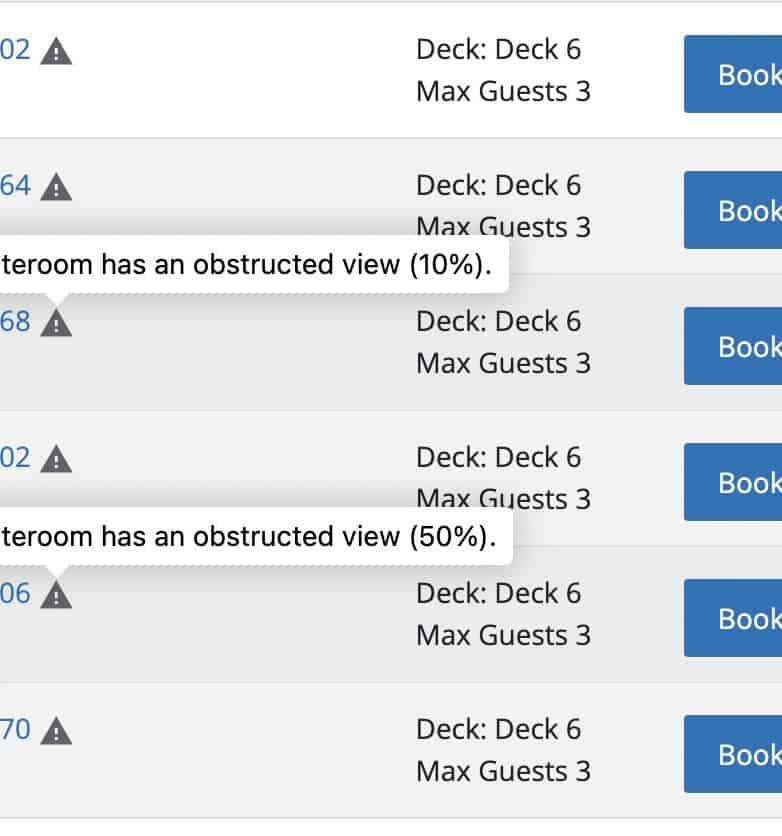The width and height of the screenshot is (782, 836).
Task: Click warning triangle next to stateroom ending 70
Action: click(x=56, y=731)
